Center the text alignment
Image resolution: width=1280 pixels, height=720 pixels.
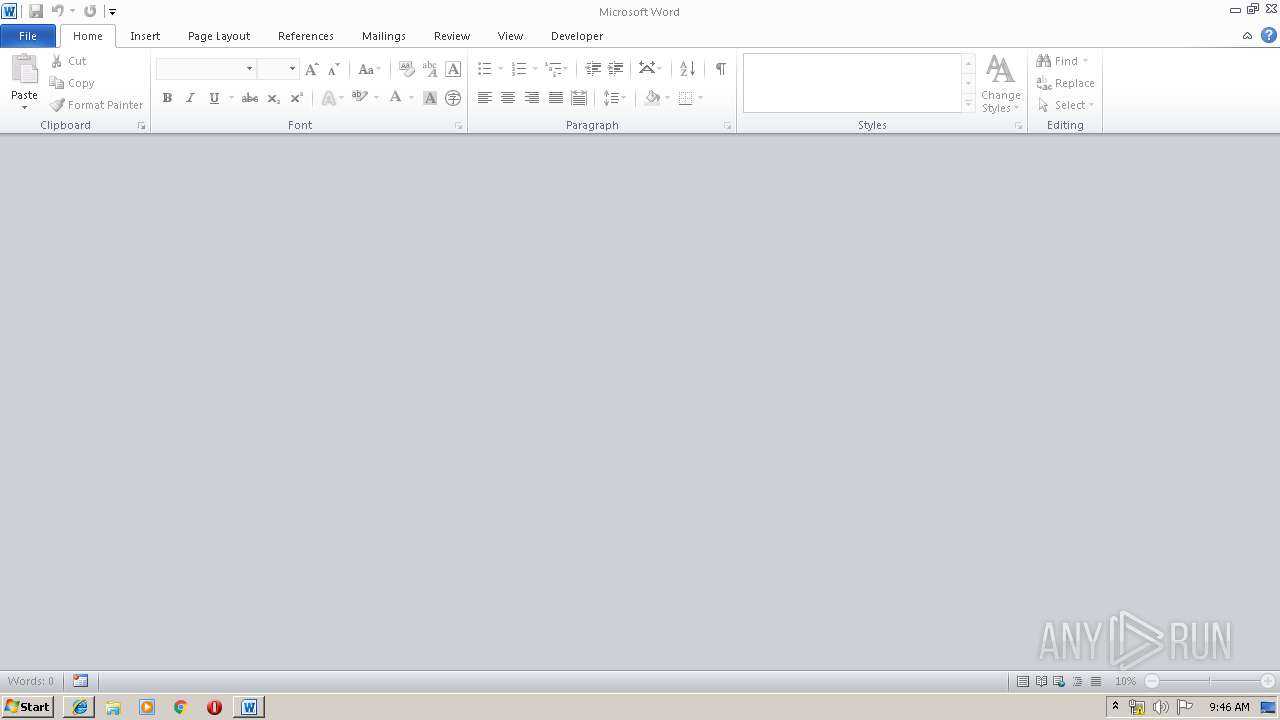[508, 98]
